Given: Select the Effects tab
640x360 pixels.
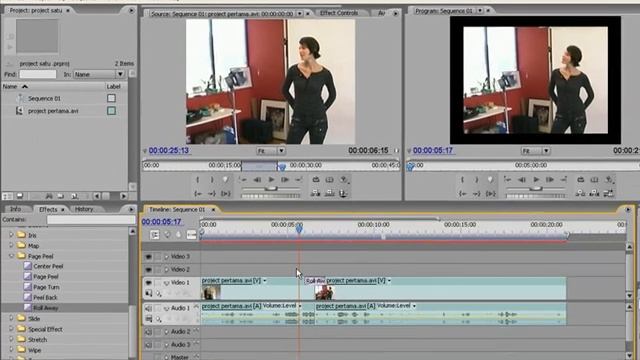Looking at the screenshot, I should (48, 209).
